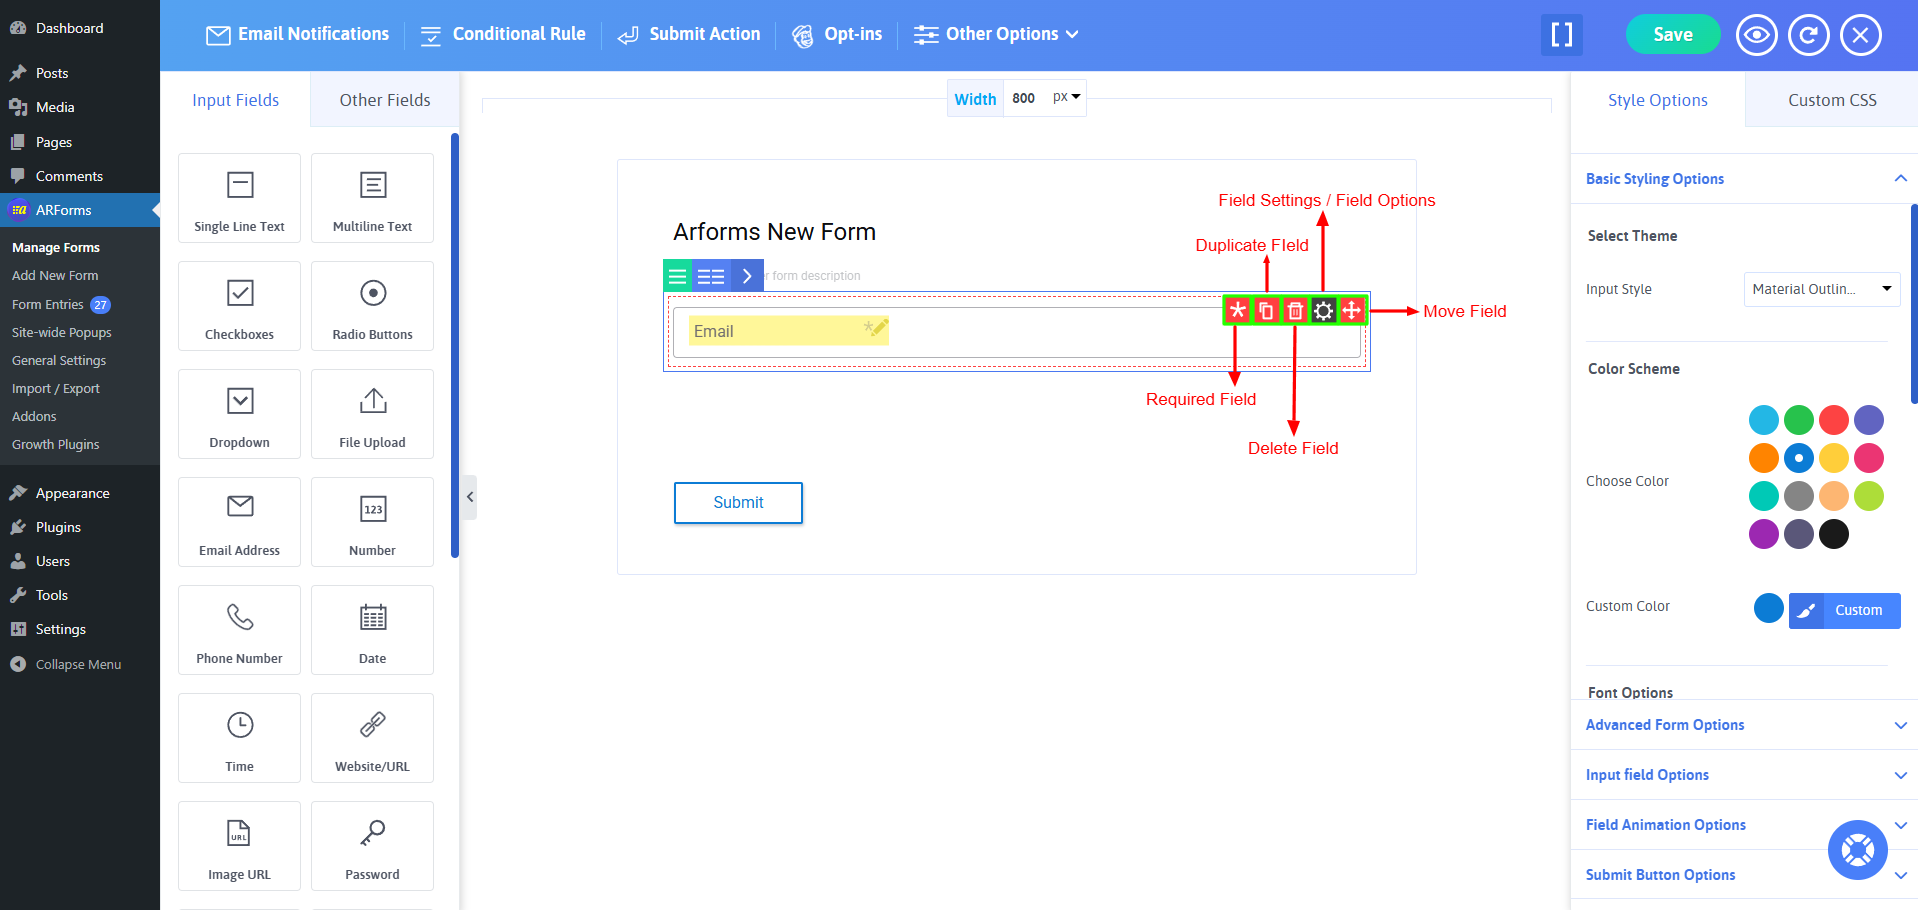Switch to the Custom CSS tab

pyautogui.click(x=1831, y=100)
